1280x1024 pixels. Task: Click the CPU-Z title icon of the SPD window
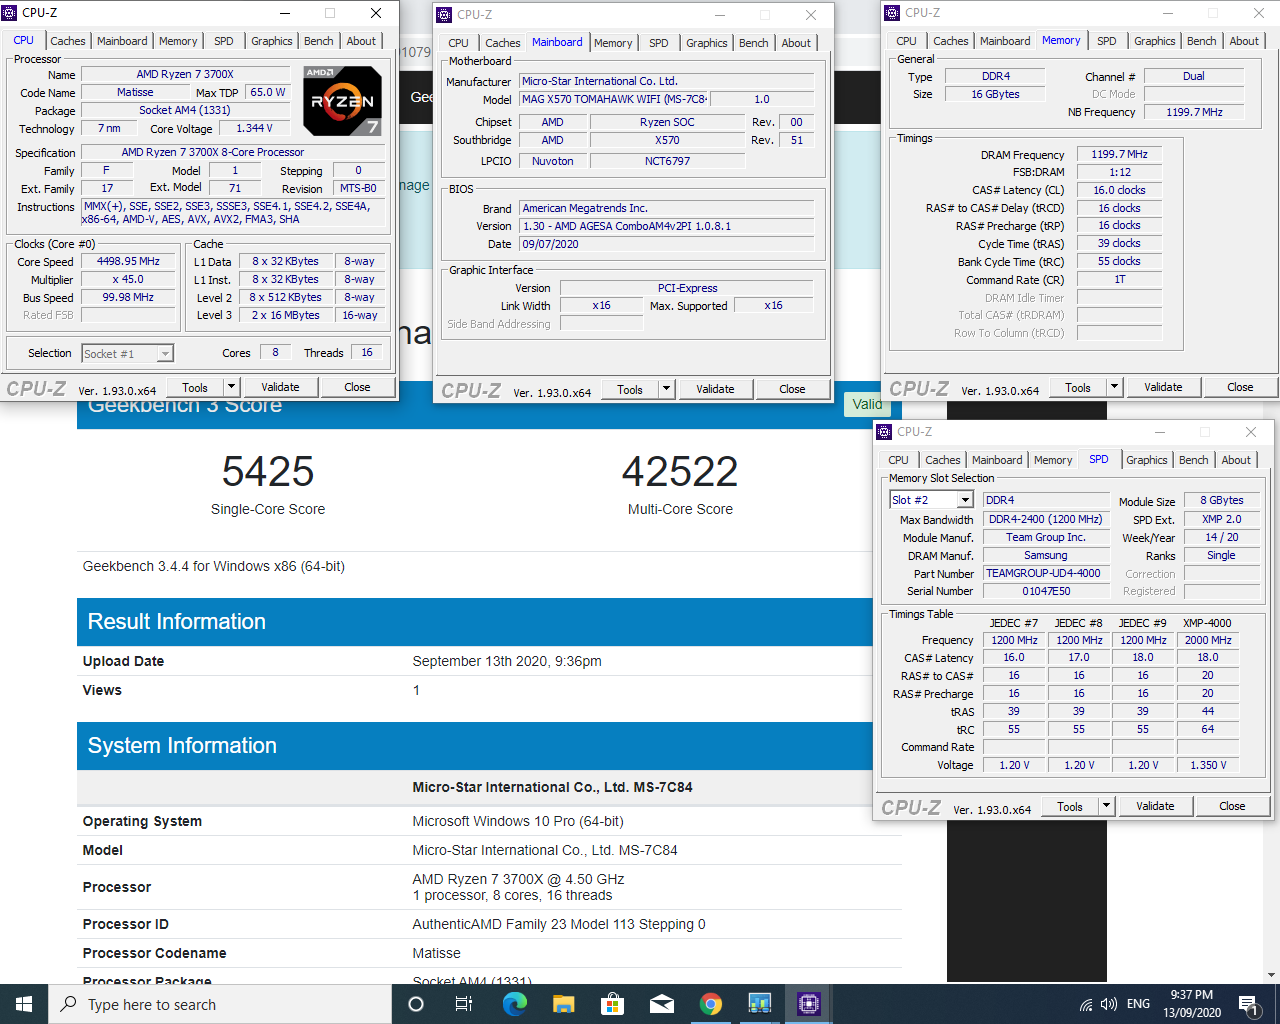pyautogui.click(x=884, y=432)
